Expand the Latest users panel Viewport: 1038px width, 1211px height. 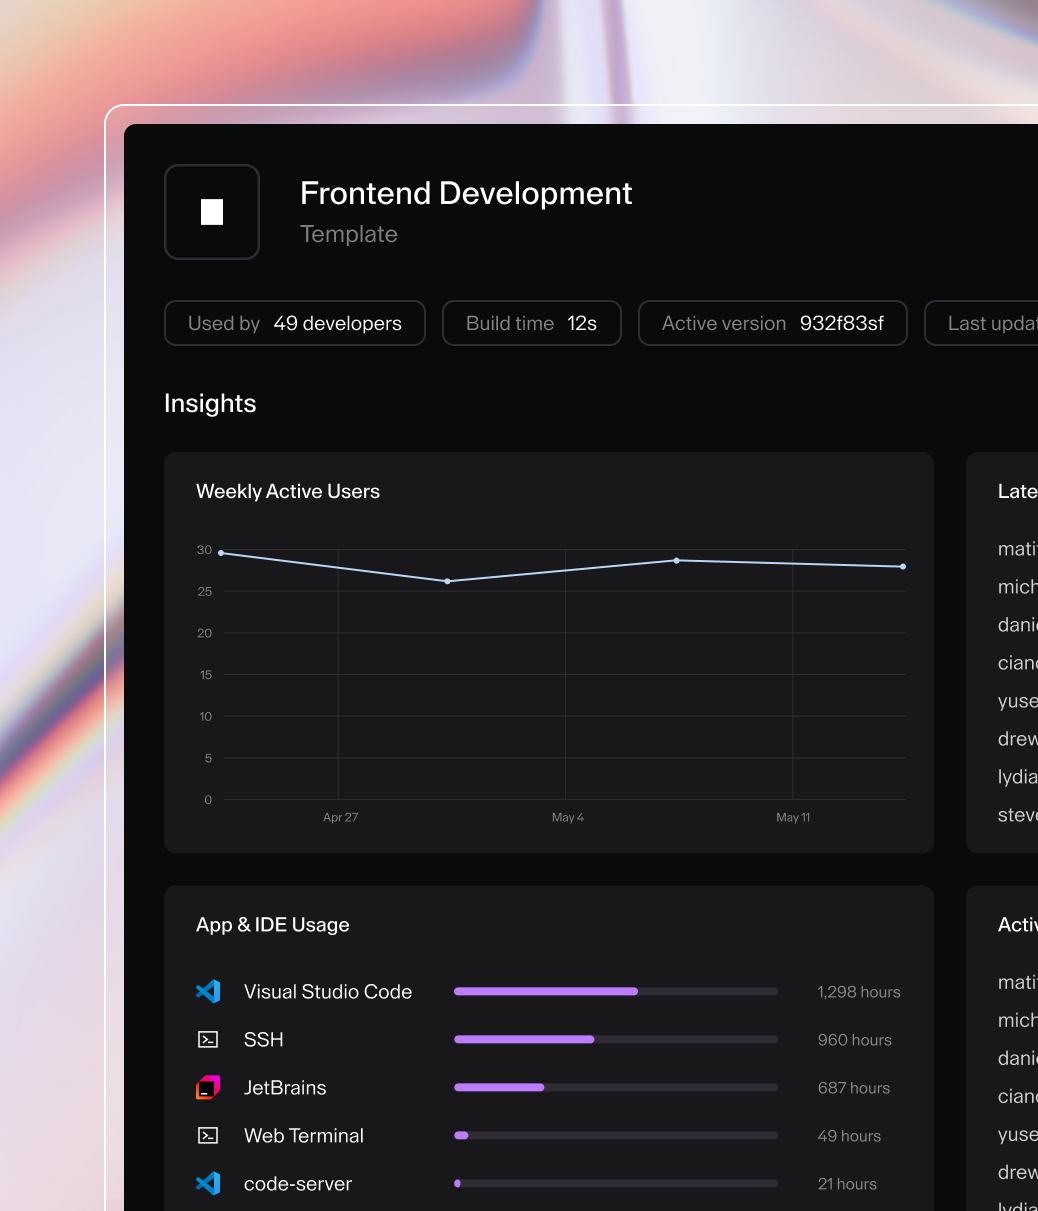click(1017, 491)
